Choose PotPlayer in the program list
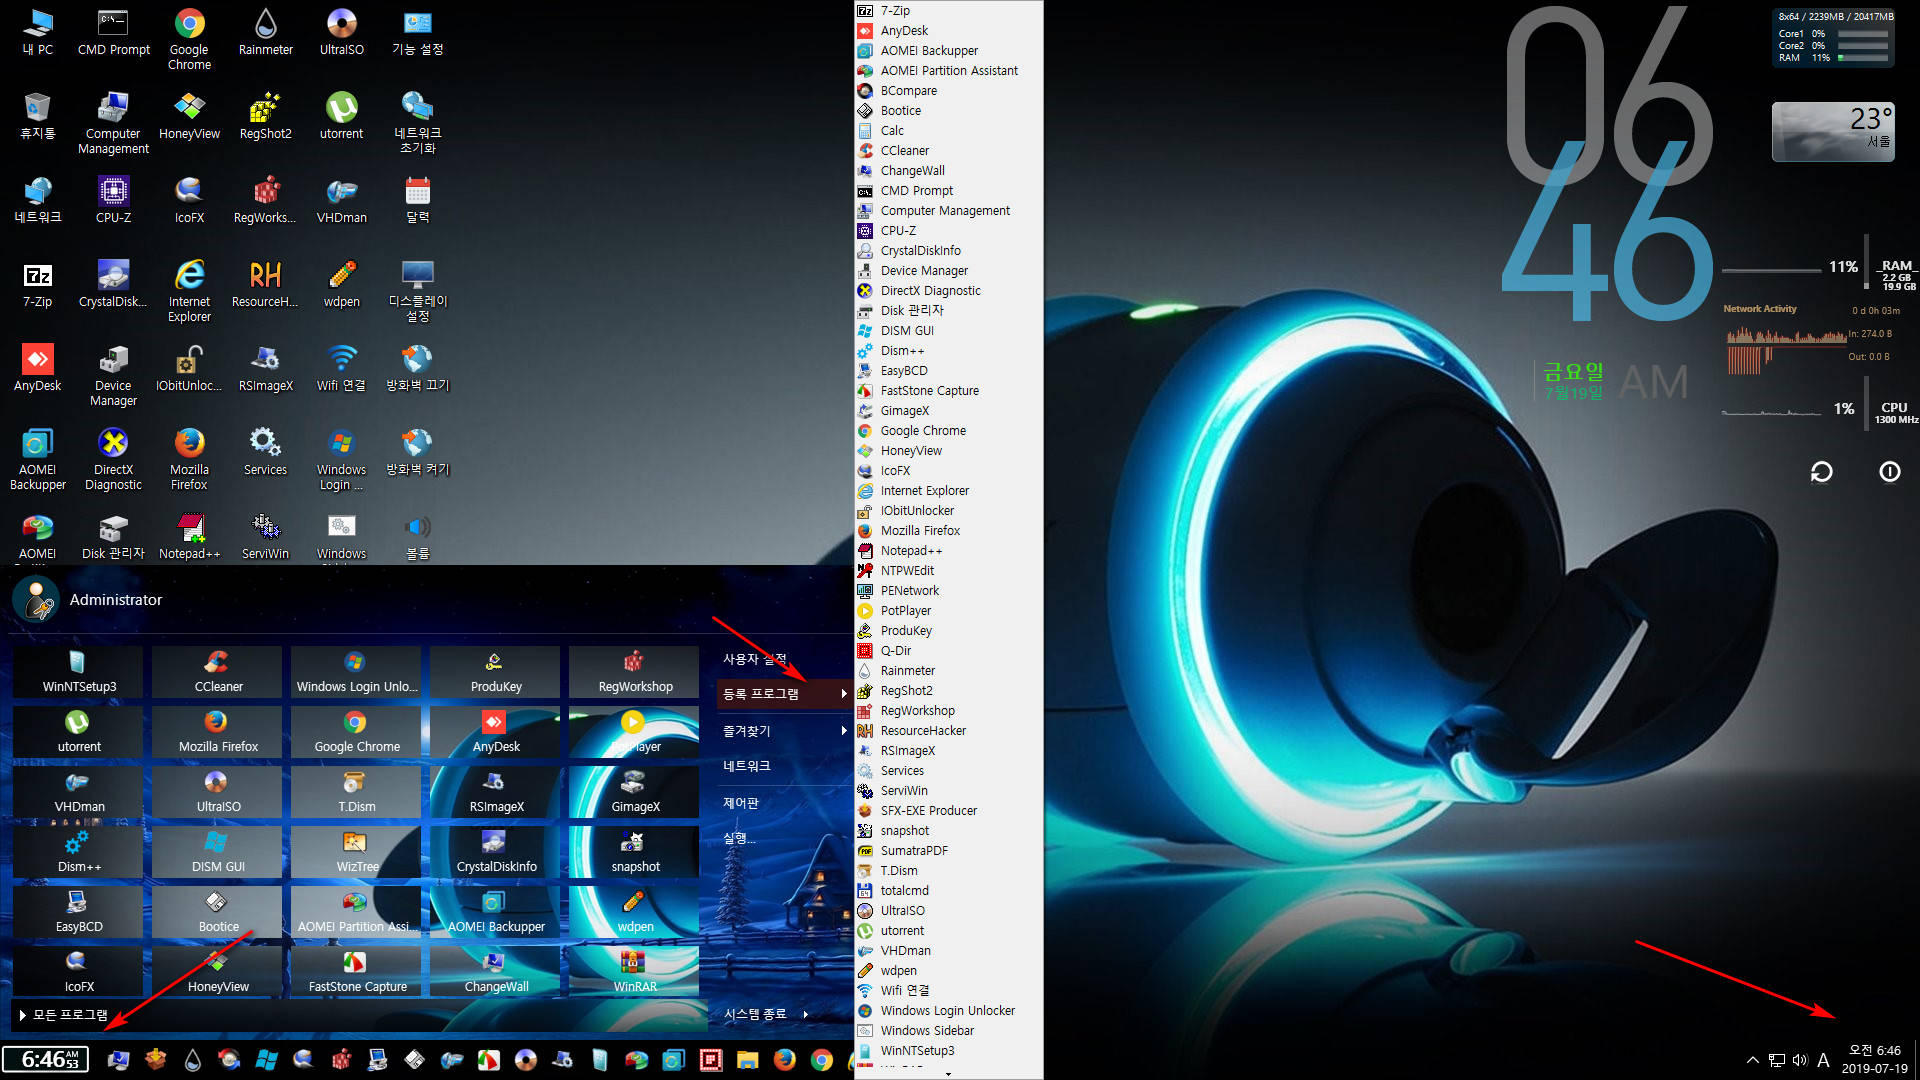The height and width of the screenshot is (1080, 1920). (948, 610)
